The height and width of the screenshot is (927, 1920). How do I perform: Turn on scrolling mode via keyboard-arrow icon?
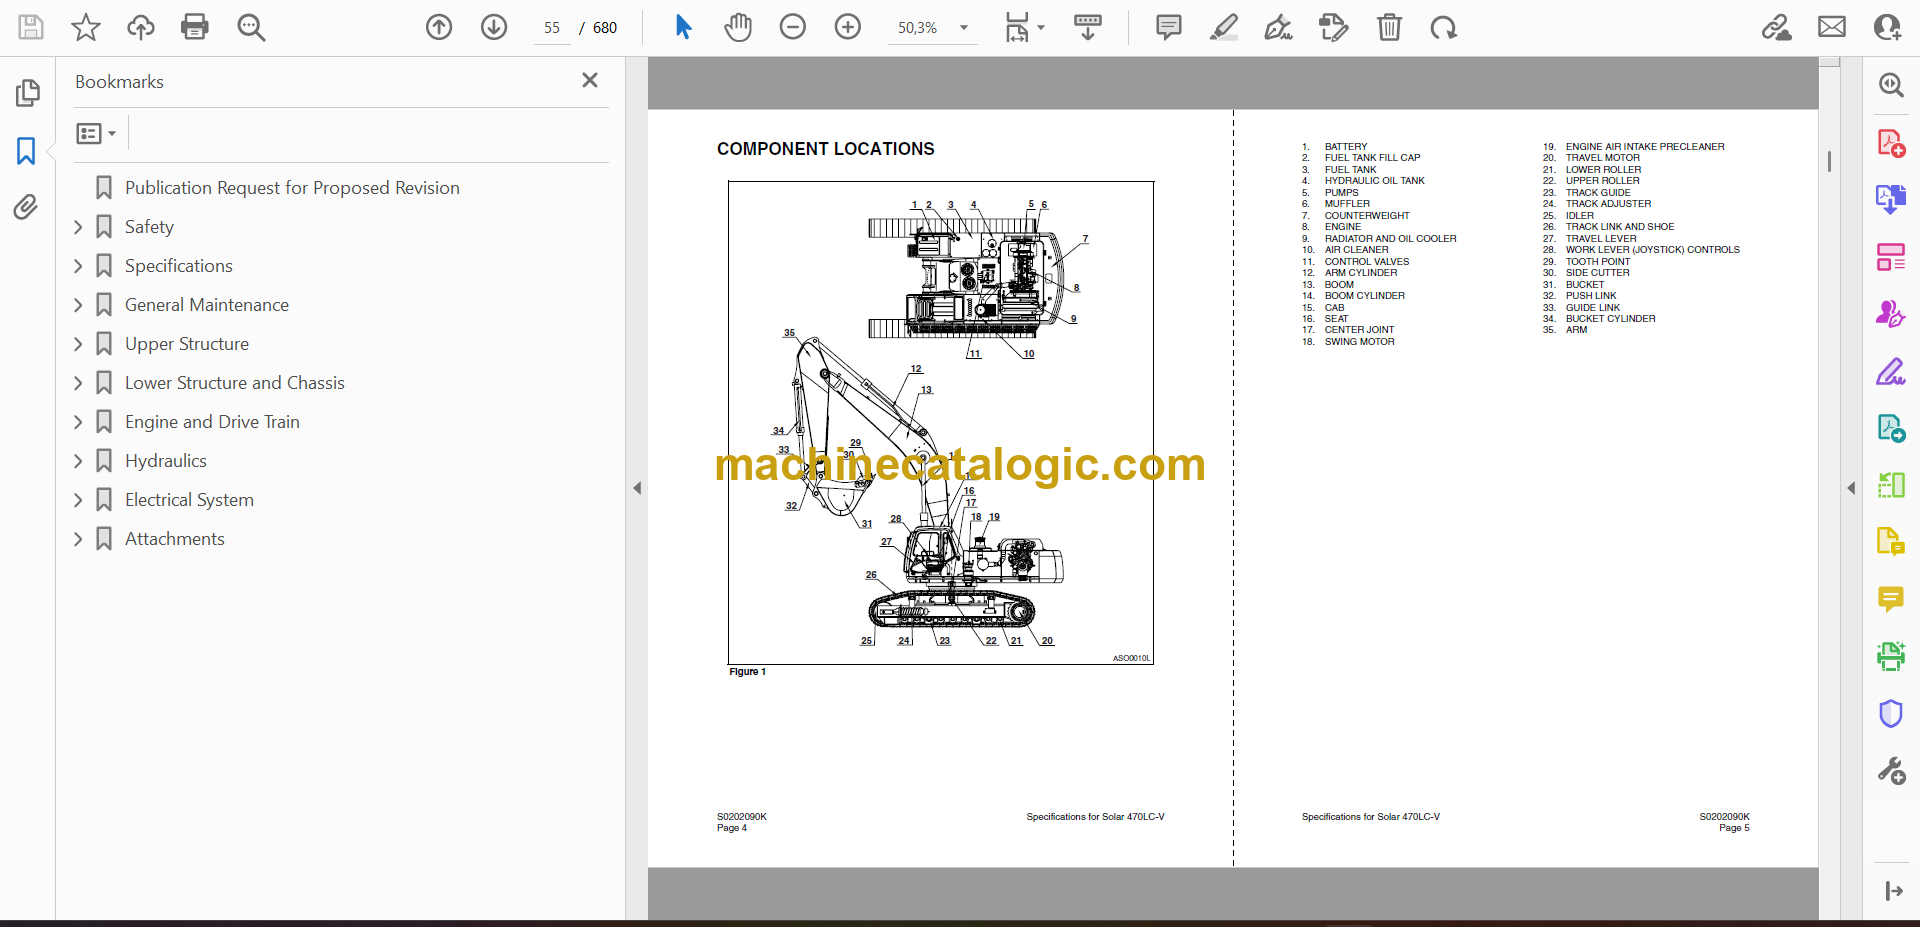(1088, 27)
